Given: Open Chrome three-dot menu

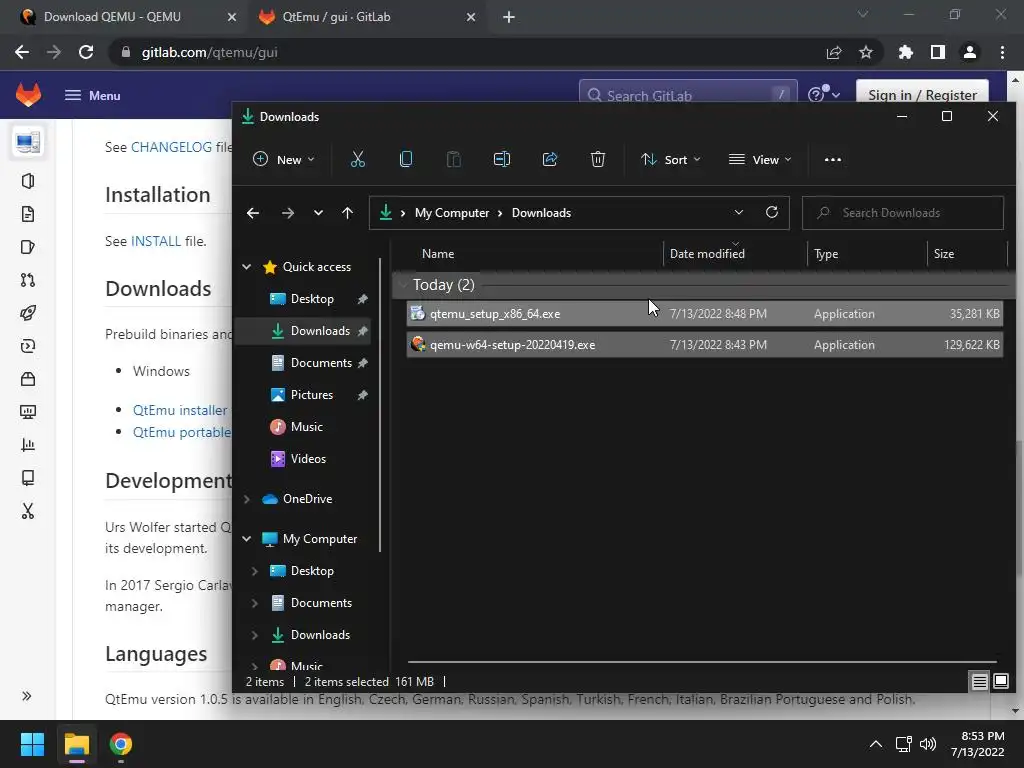Looking at the screenshot, I should (1002, 52).
